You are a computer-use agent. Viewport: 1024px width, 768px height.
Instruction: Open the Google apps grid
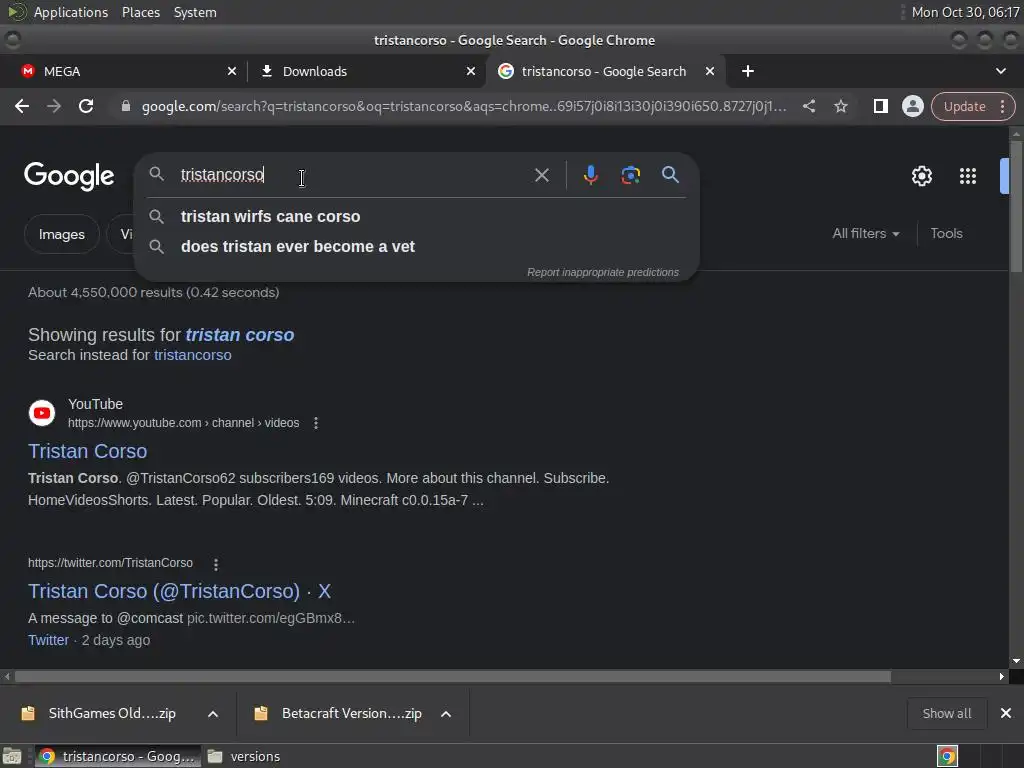tap(968, 176)
